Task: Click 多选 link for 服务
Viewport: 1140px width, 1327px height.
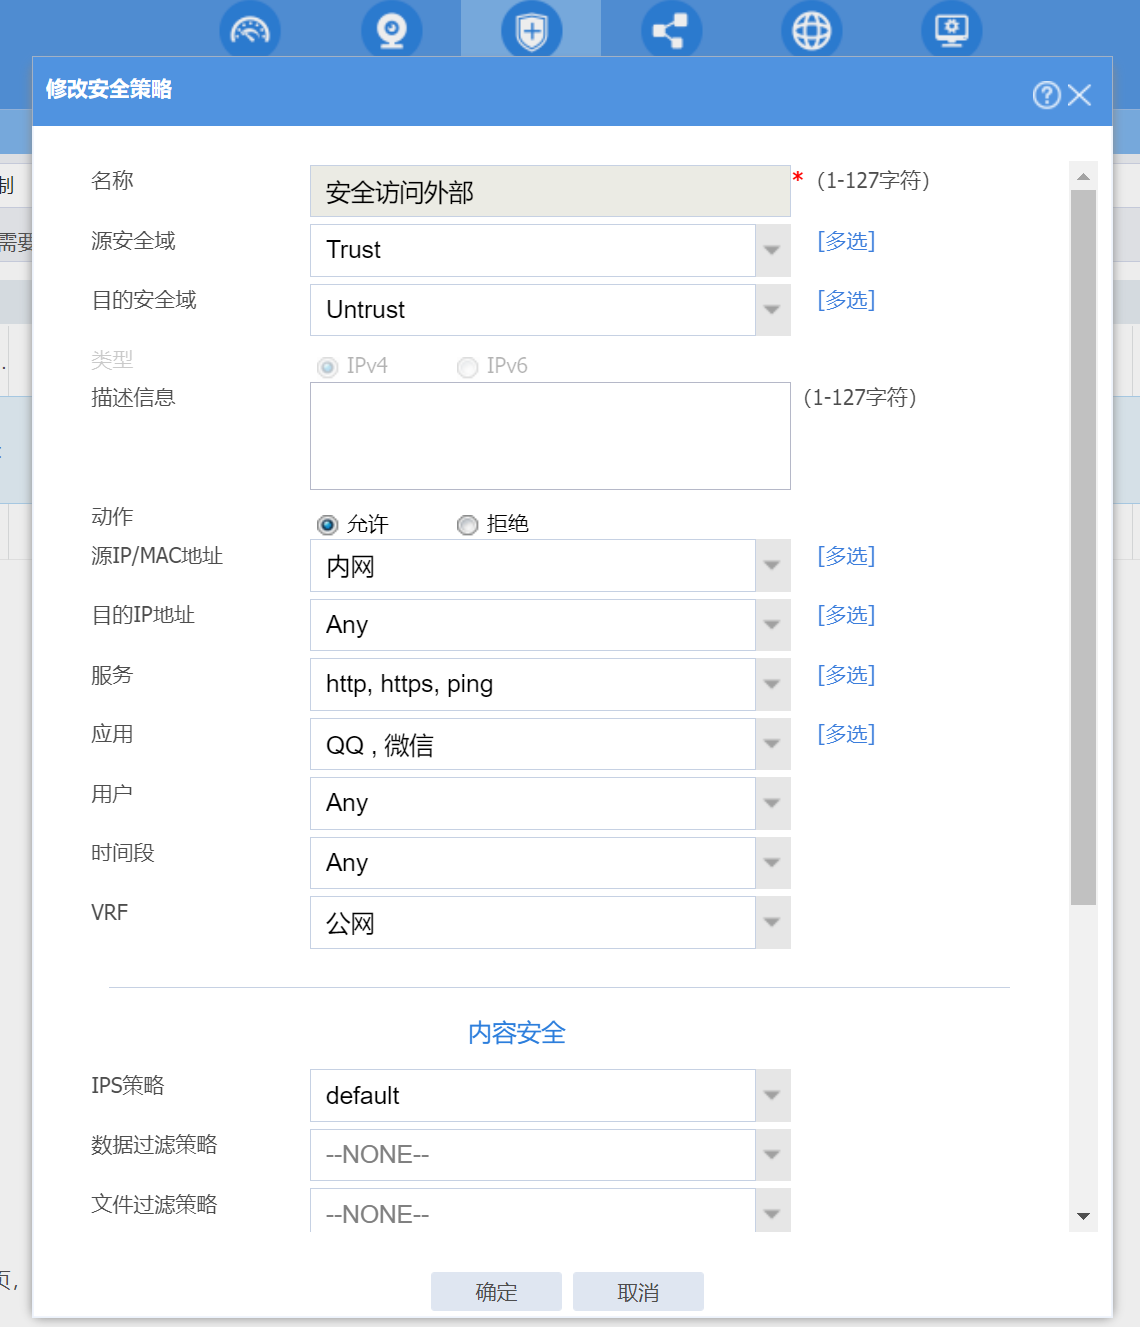Action: tap(846, 675)
